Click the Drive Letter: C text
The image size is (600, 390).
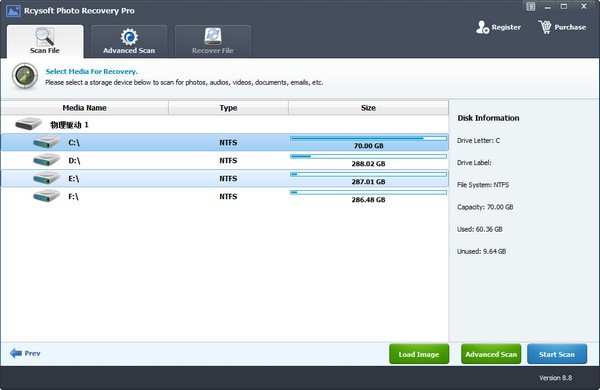tap(478, 140)
